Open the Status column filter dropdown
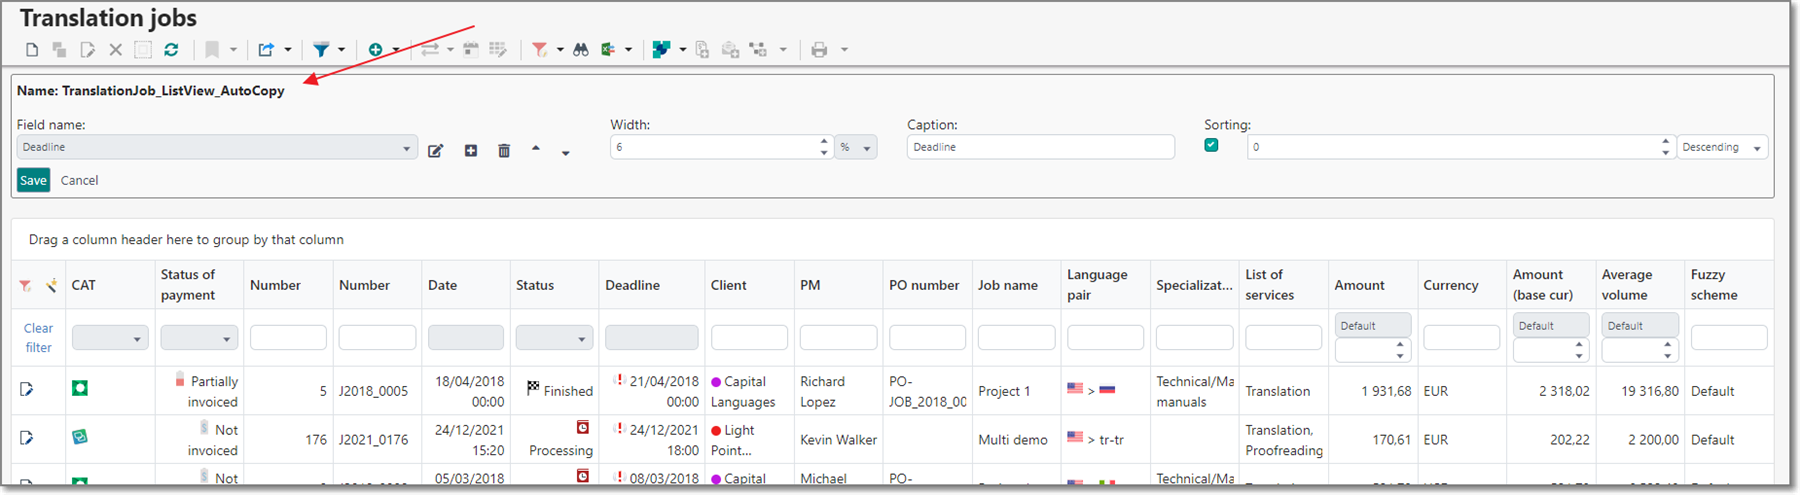Screen dimensions: 1800x495 pos(554,338)
